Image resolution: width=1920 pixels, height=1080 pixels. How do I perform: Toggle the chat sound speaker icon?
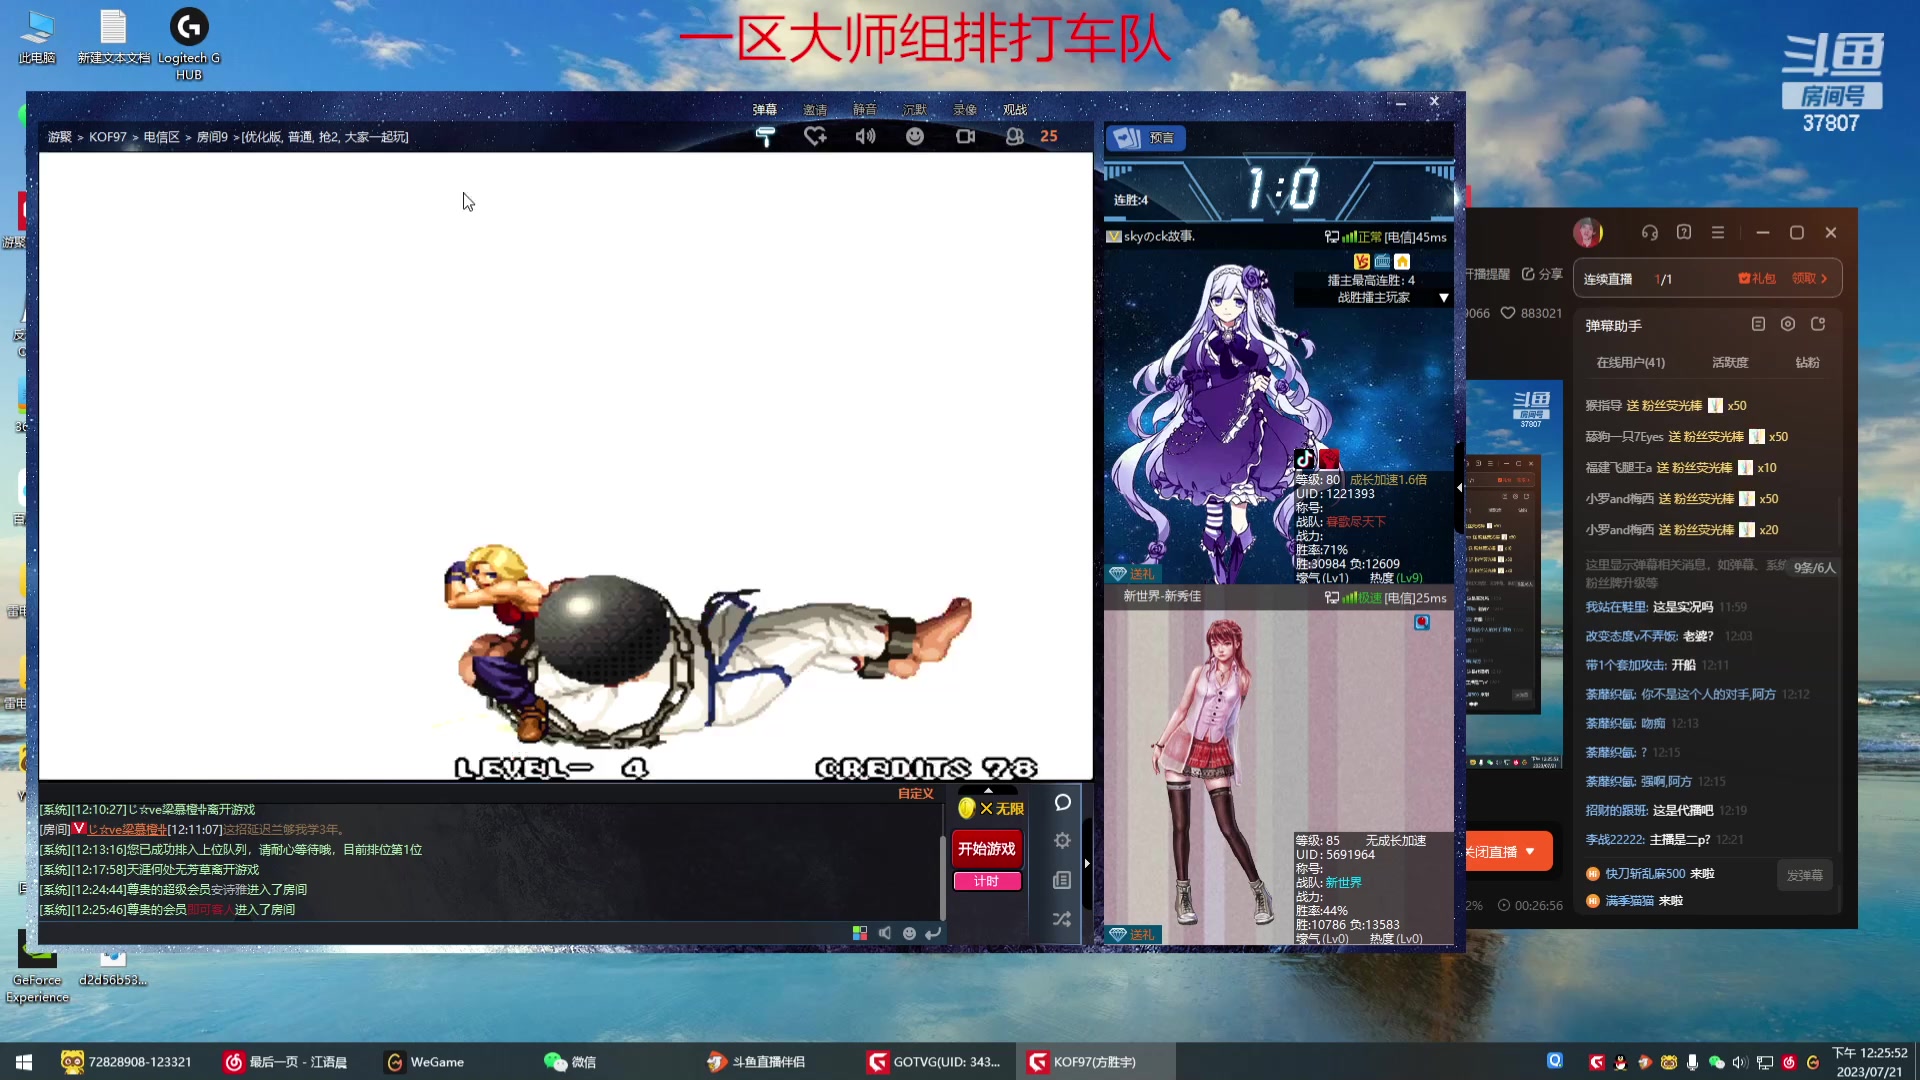(885, 933)
